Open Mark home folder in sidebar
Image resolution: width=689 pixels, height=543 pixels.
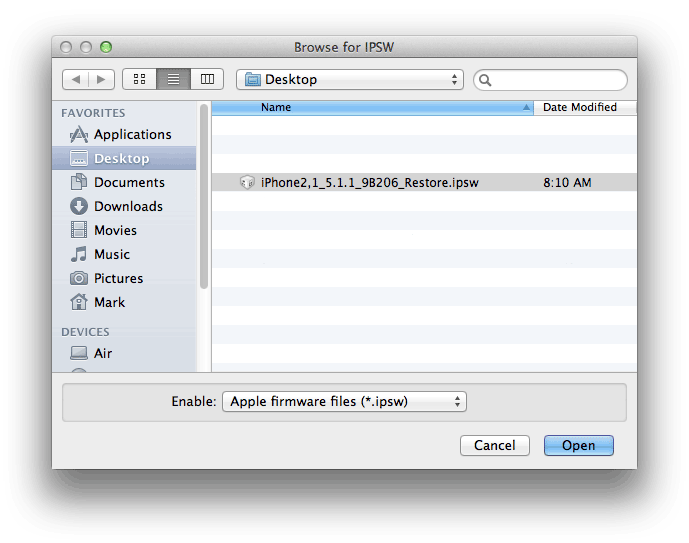(x=109, y=302)
